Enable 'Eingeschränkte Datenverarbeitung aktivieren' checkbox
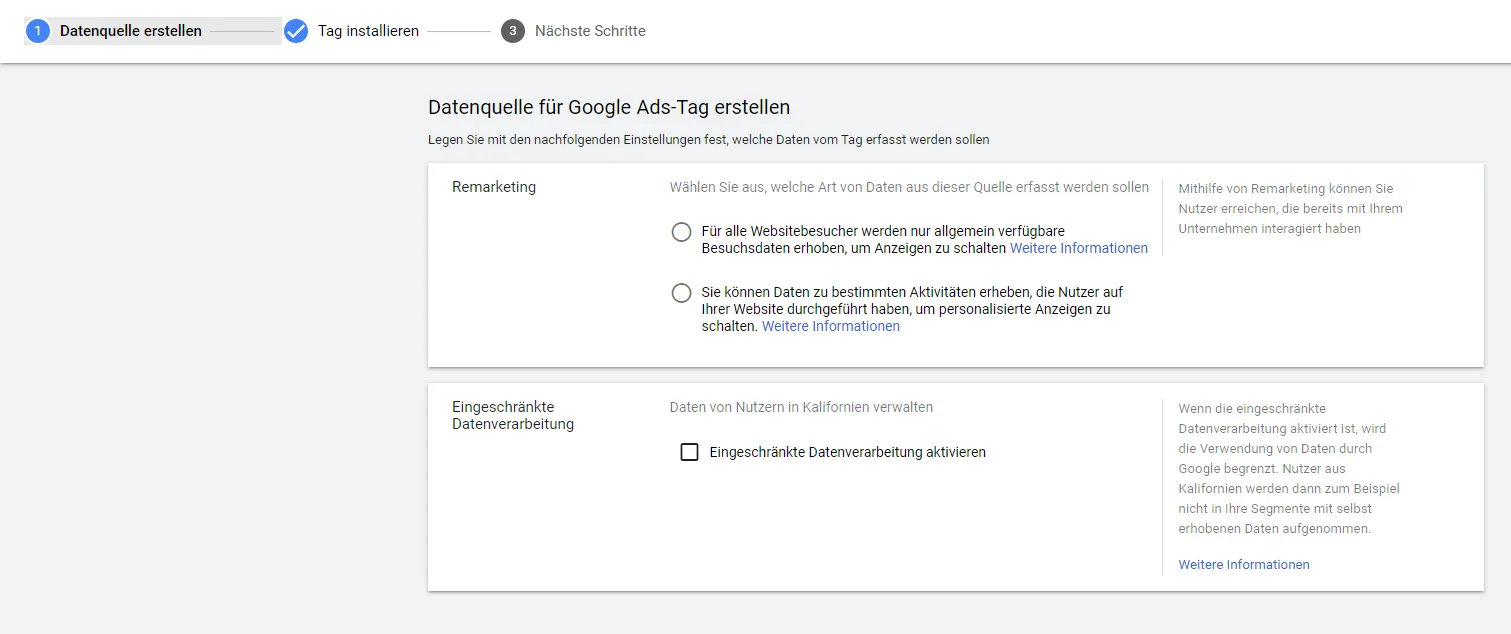Viewport: 1511px width, 634px height. click(x=689, y=452)
